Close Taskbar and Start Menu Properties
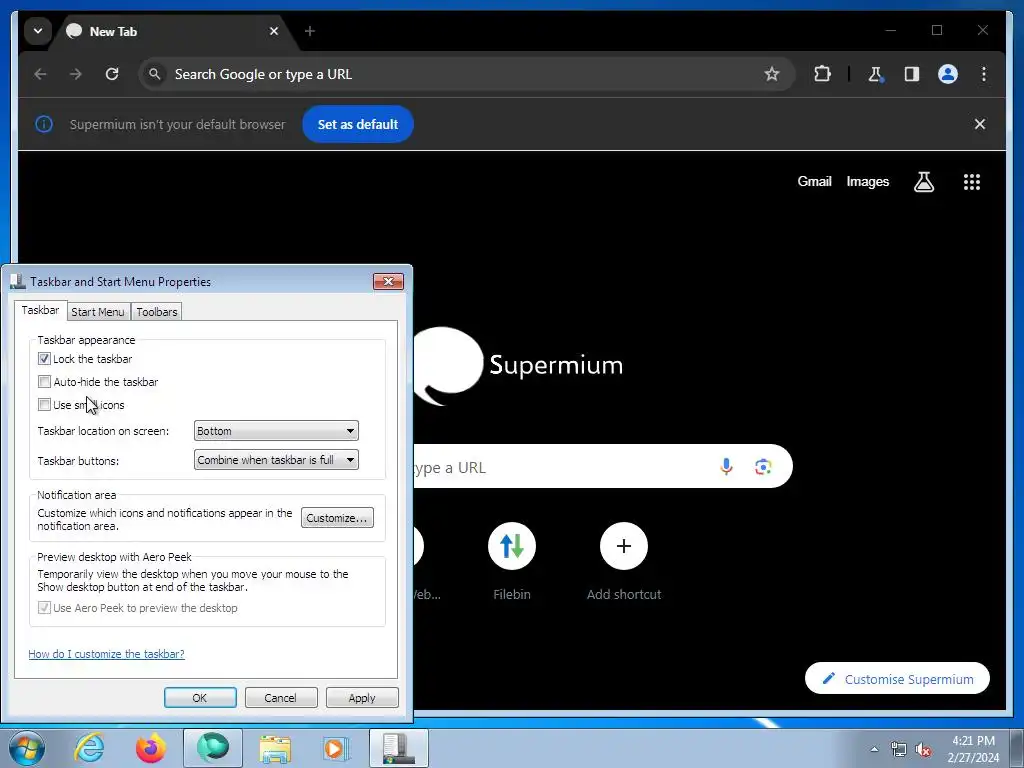The image size is (1024, 768). point(389,281)
